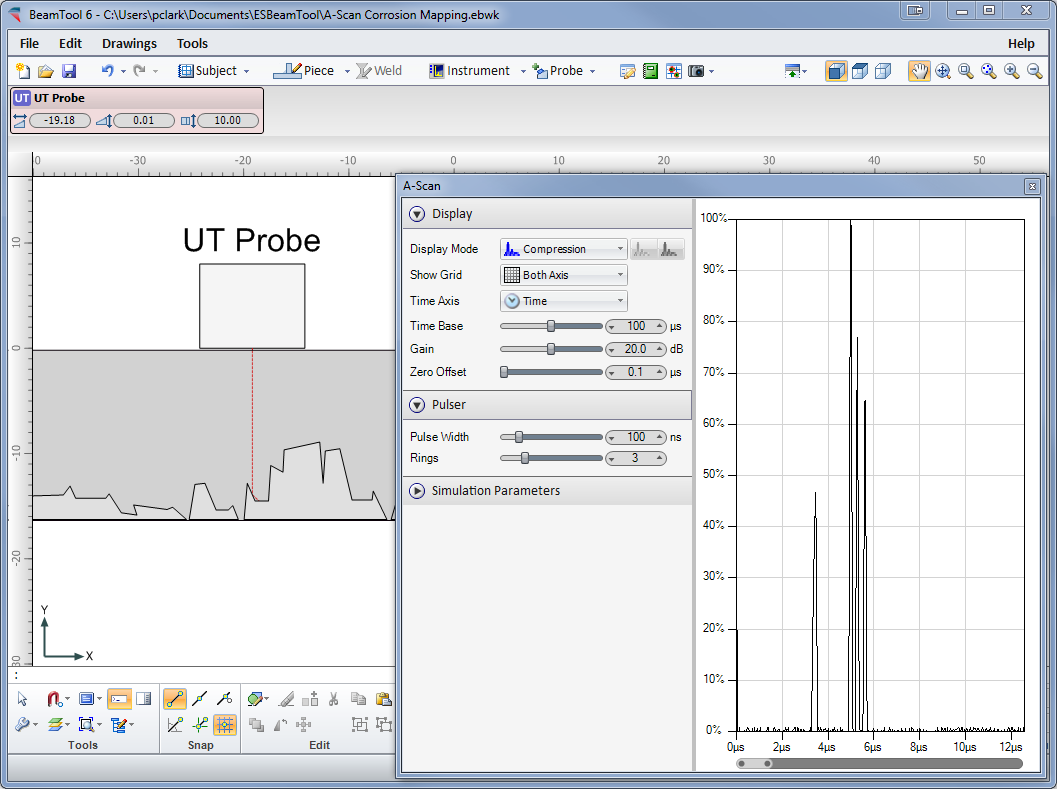The width and height of the screenshot is (1057, 789).
Task: Click the Copy icon in Edit panel
Action: [359, 699]
